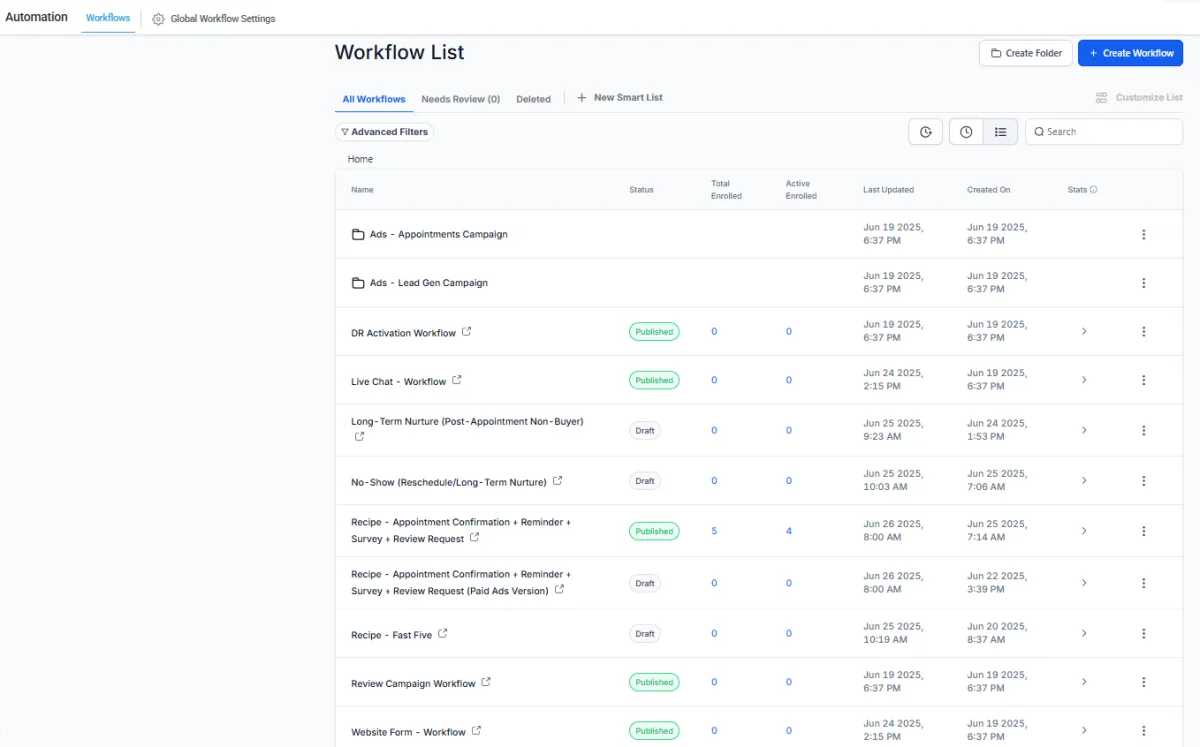Open three-dot menu for DR Activation Workflow
The image size is (1200, 747).
pyautogui.click(x=1144, y=332)
